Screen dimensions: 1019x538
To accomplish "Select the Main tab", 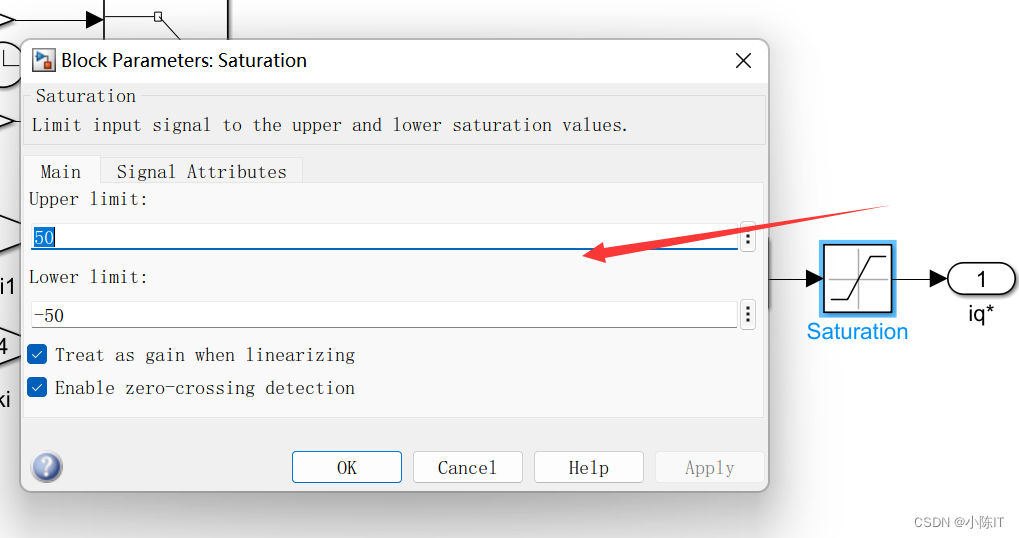I will tap(61, 172).
